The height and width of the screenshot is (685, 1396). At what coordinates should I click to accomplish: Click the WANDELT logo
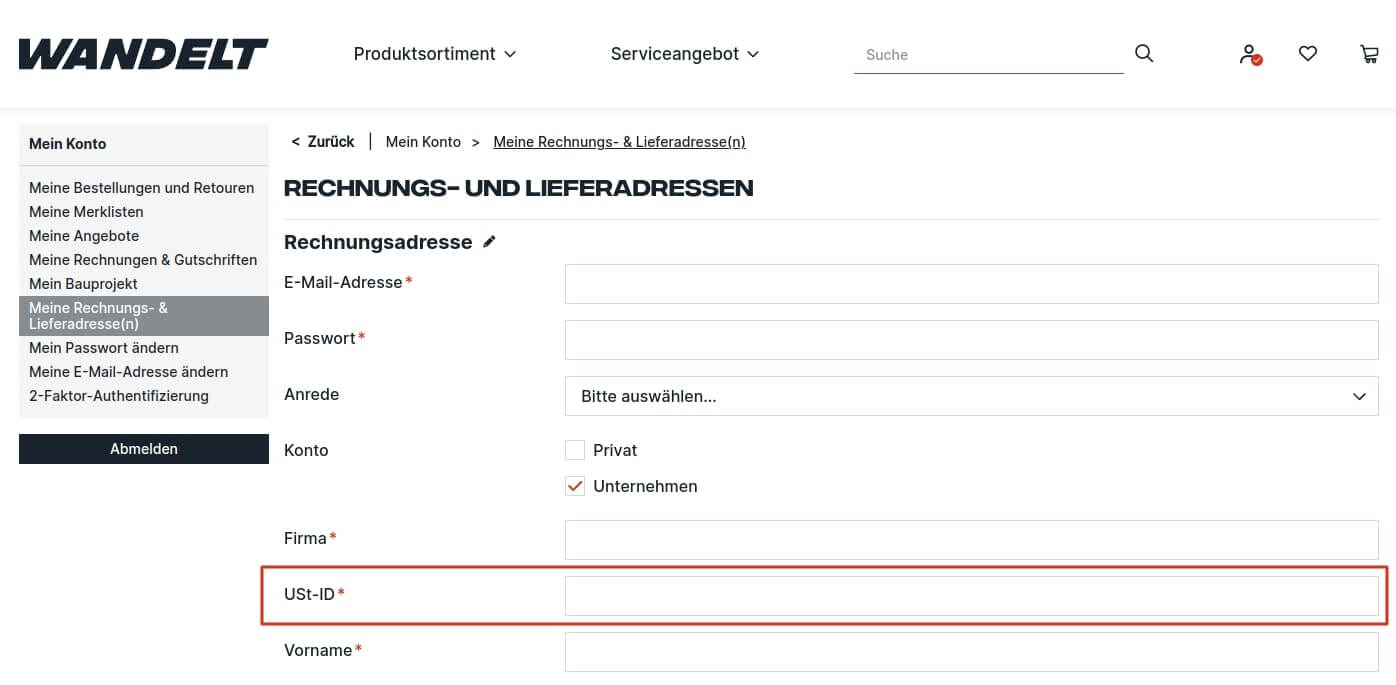[142, 54]
